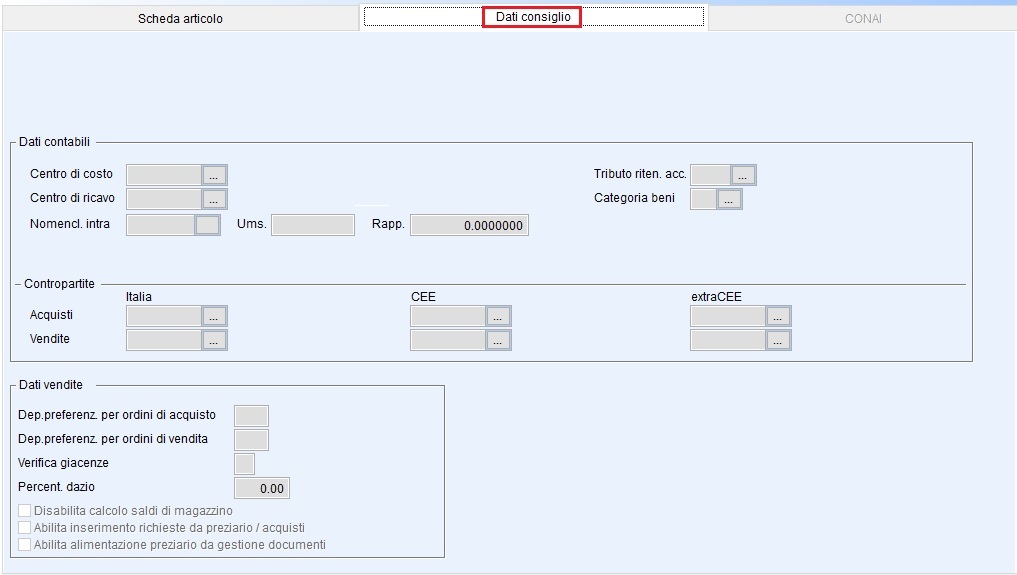Image resolution: width=1017 pixels, height=575 pixels.
Task: Open Tributo riten. acc. lookup button
Action: tap(743, 175)
